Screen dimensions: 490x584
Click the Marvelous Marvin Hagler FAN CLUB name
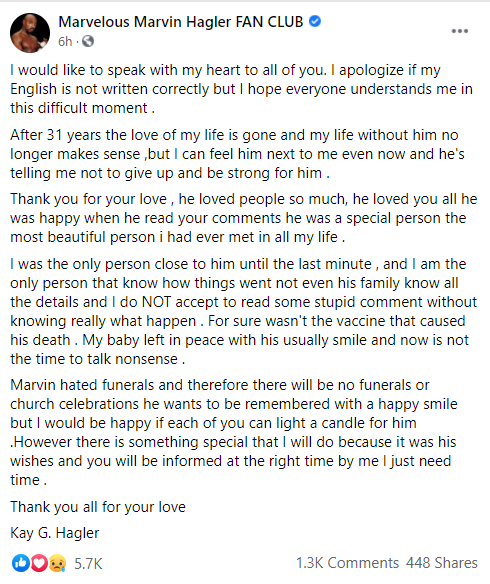[181, 22]
